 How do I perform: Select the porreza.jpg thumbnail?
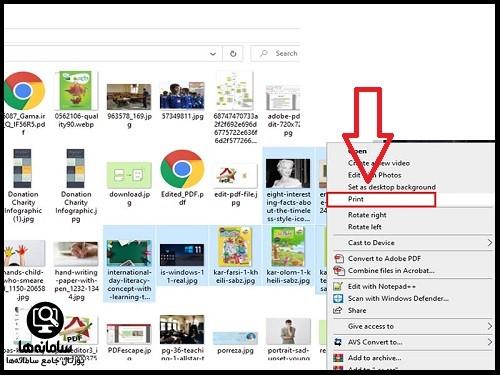tap(235, 338)
